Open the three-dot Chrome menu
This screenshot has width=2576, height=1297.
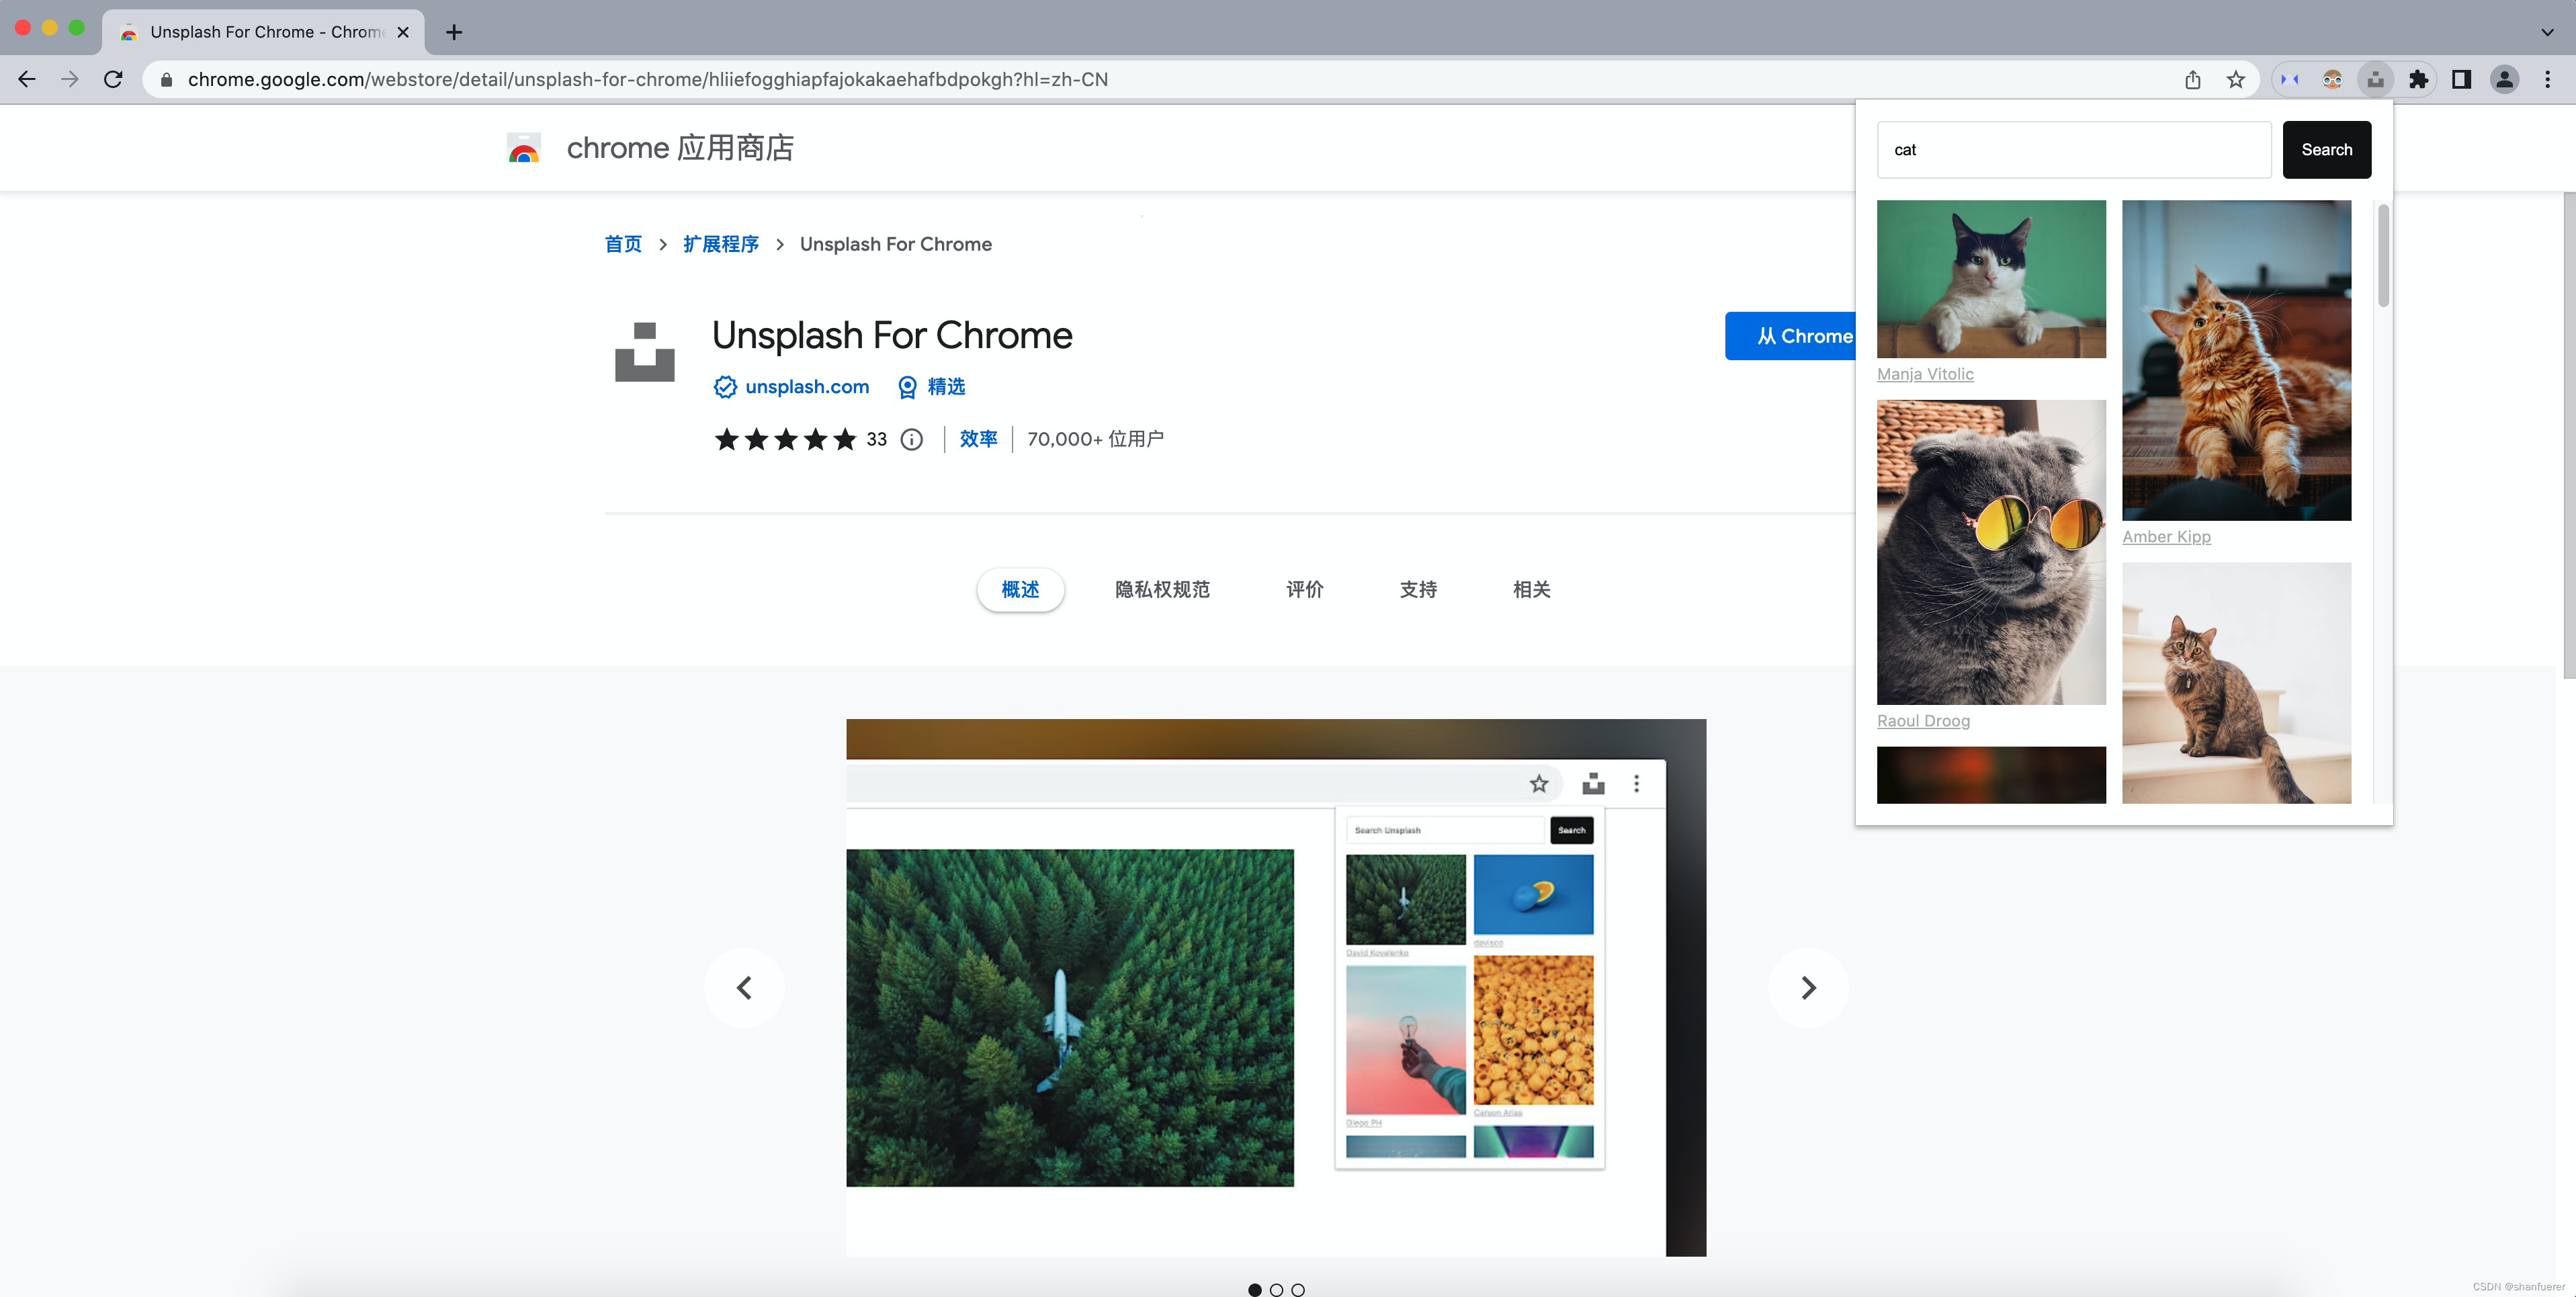click(2547, 79)
